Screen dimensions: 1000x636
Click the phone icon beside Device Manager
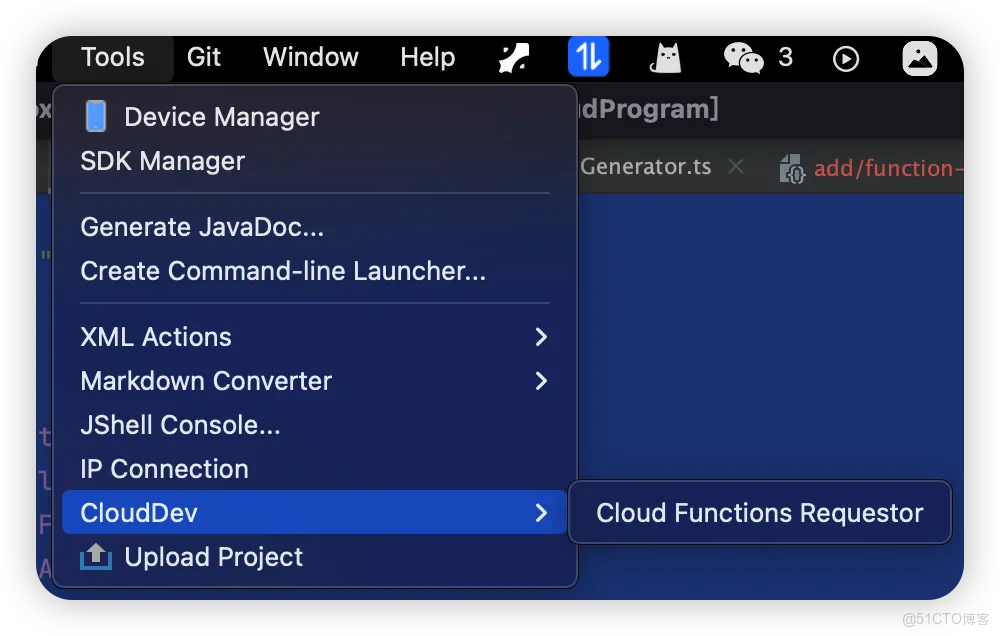pos(96,116)
